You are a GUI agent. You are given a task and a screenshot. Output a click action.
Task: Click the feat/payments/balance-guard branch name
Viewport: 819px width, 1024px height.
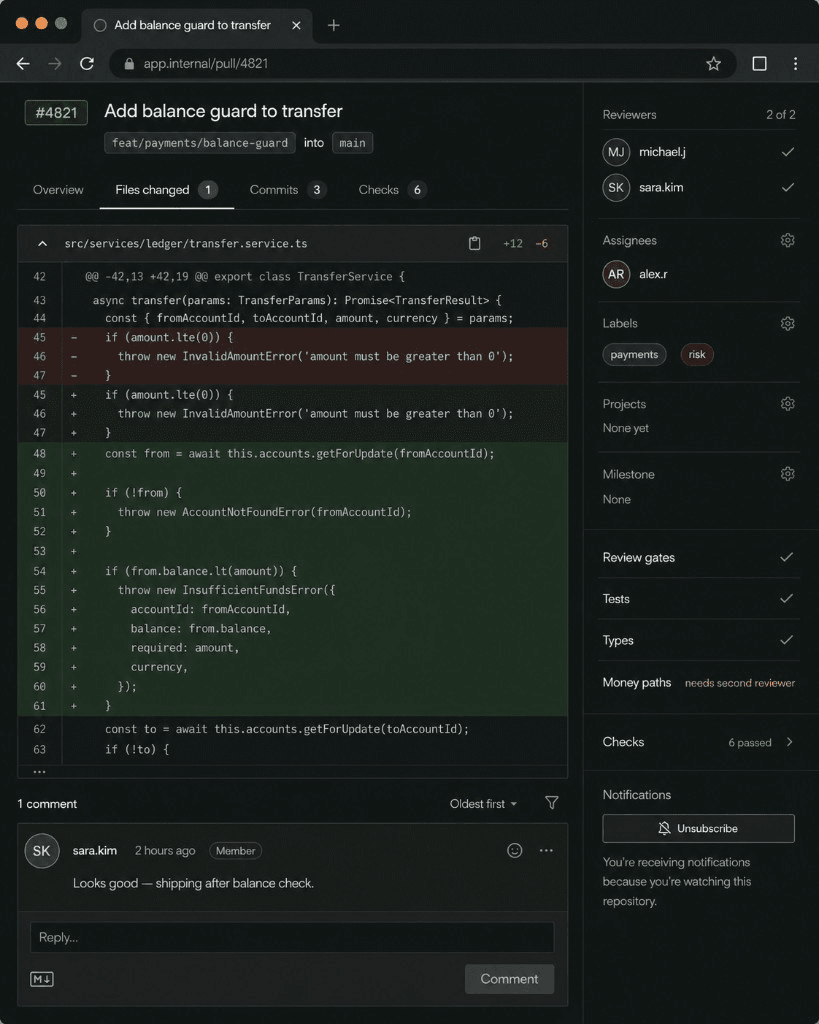200,143
